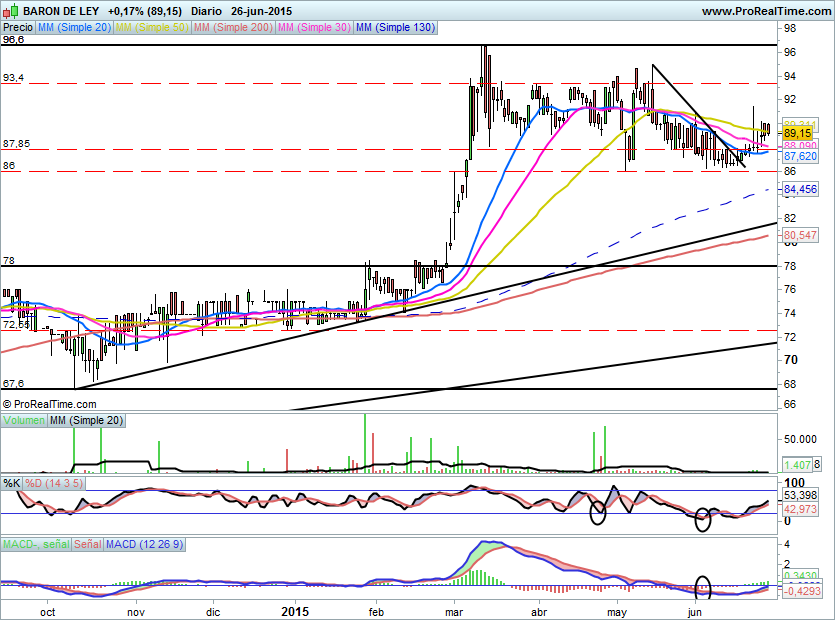Viewport: 835px width, 620px height.
Task: Click the feb month marker
Action: coord(376,612)
